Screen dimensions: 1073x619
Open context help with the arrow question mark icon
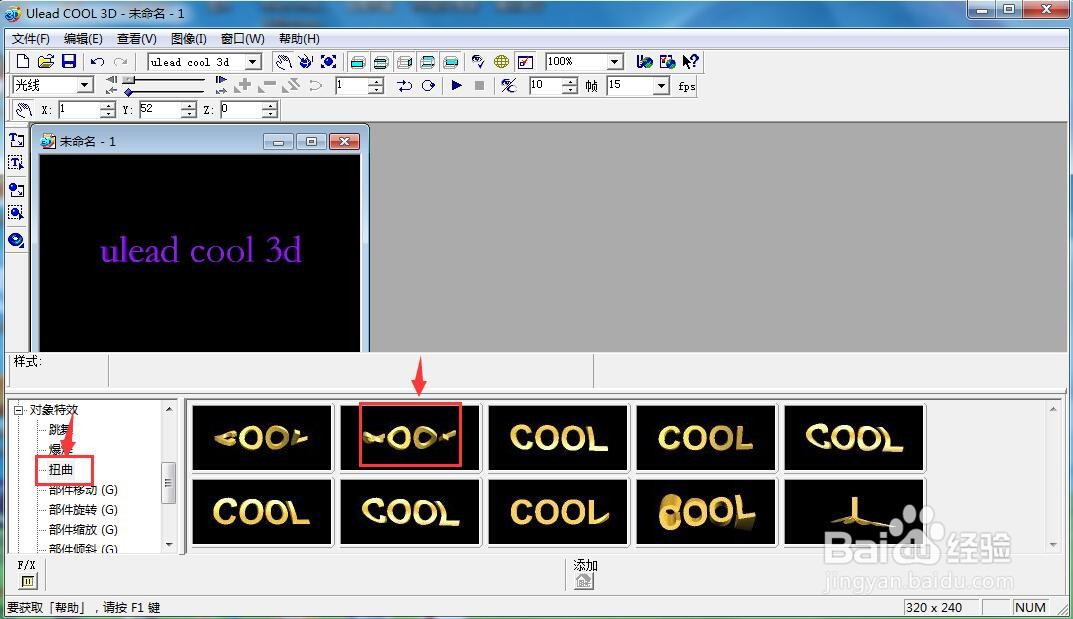click(x=690, y=62)
